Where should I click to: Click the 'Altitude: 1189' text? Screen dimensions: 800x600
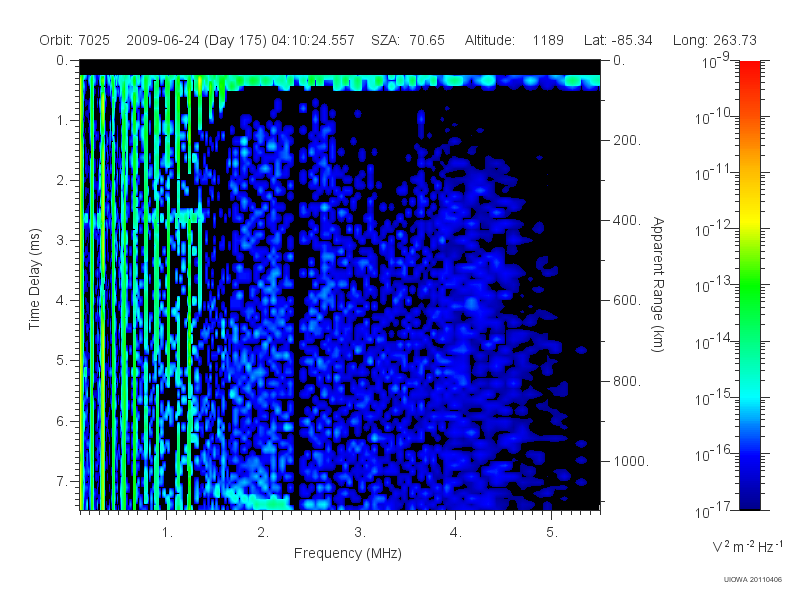pyautogui.click(x=514, y=40)
